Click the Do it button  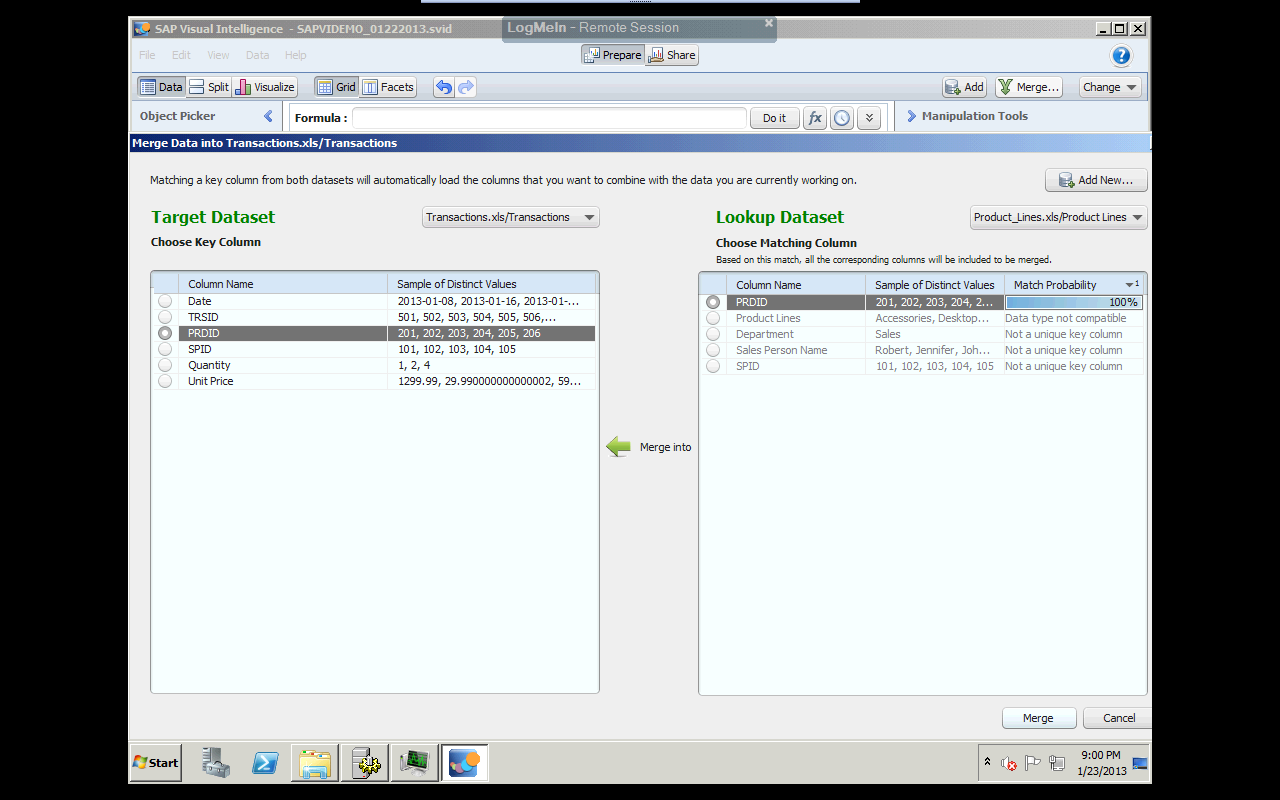coord(775,118)
